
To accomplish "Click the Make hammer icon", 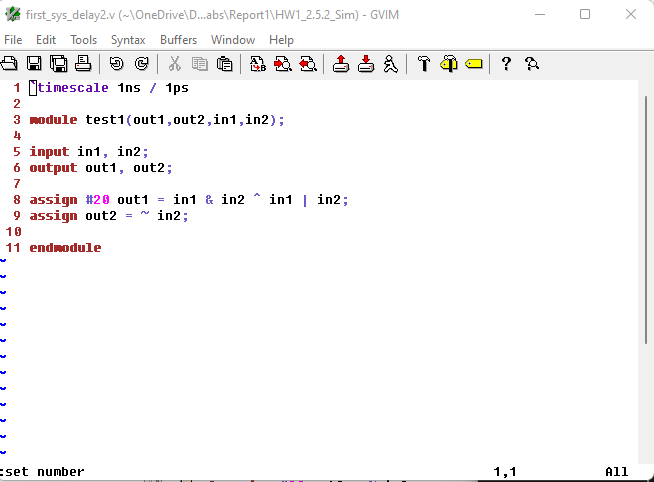I will point(424,64).
